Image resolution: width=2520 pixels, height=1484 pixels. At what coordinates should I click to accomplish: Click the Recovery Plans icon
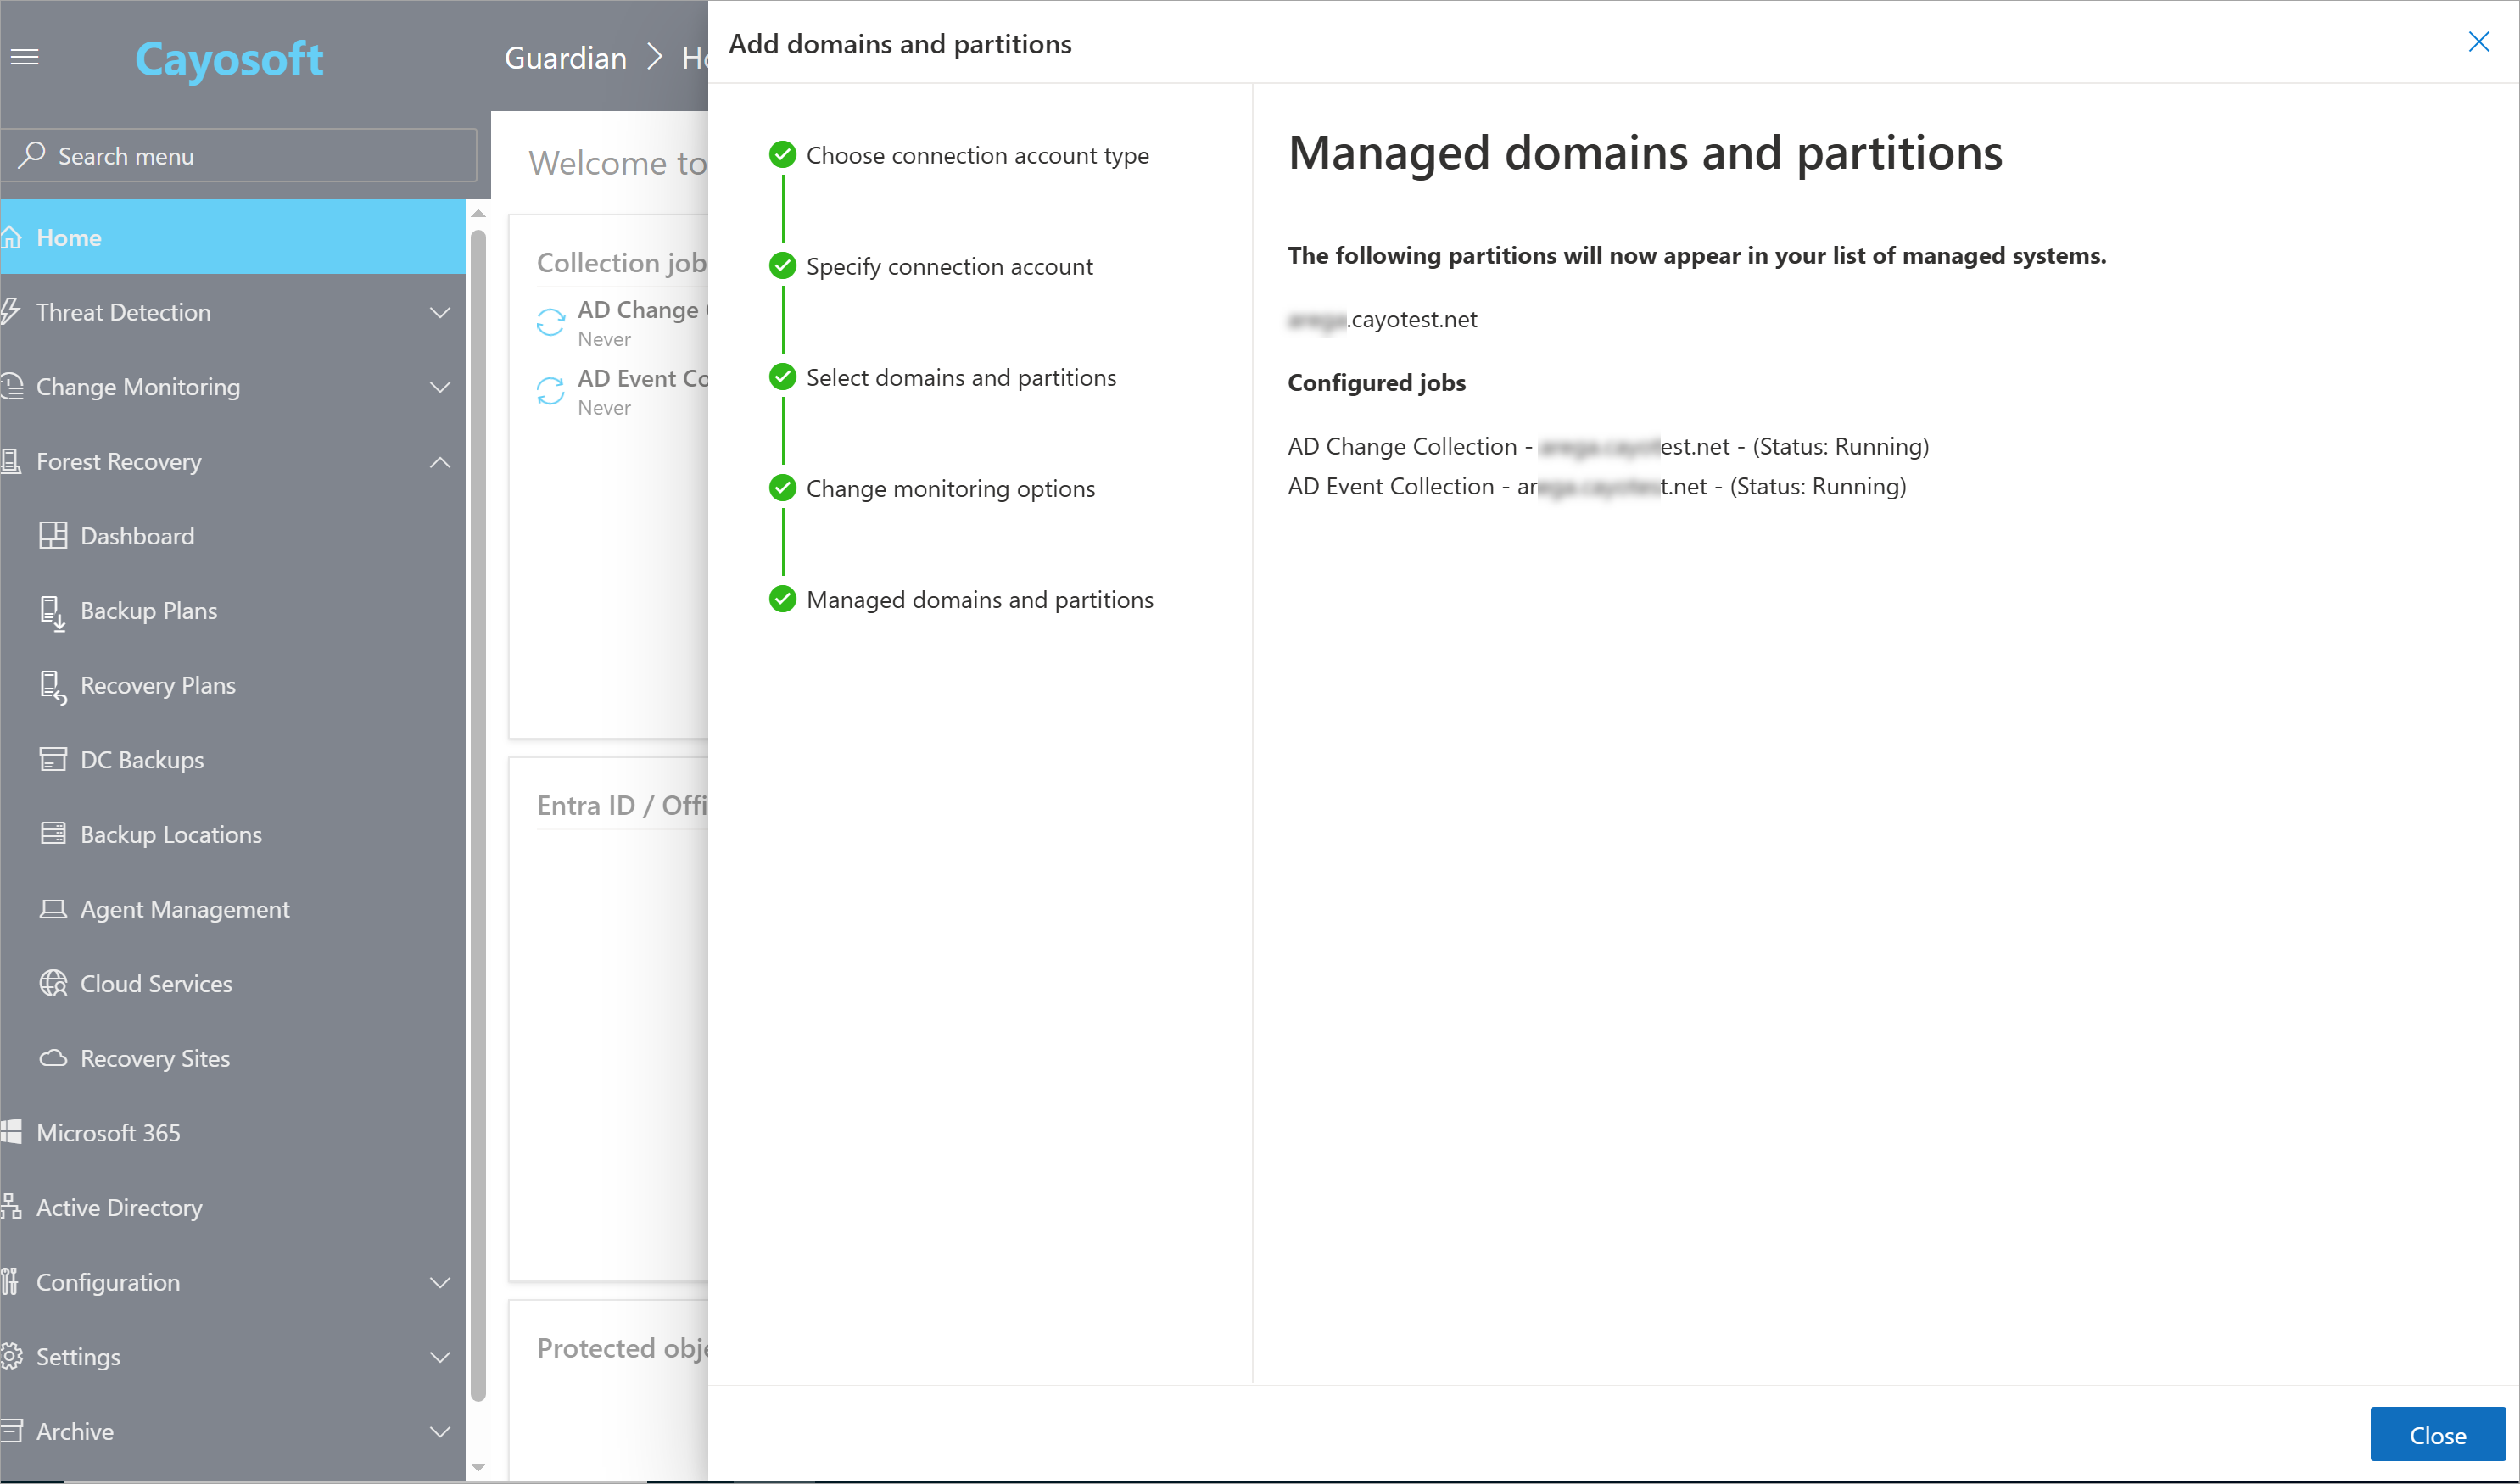pos(53,686)
